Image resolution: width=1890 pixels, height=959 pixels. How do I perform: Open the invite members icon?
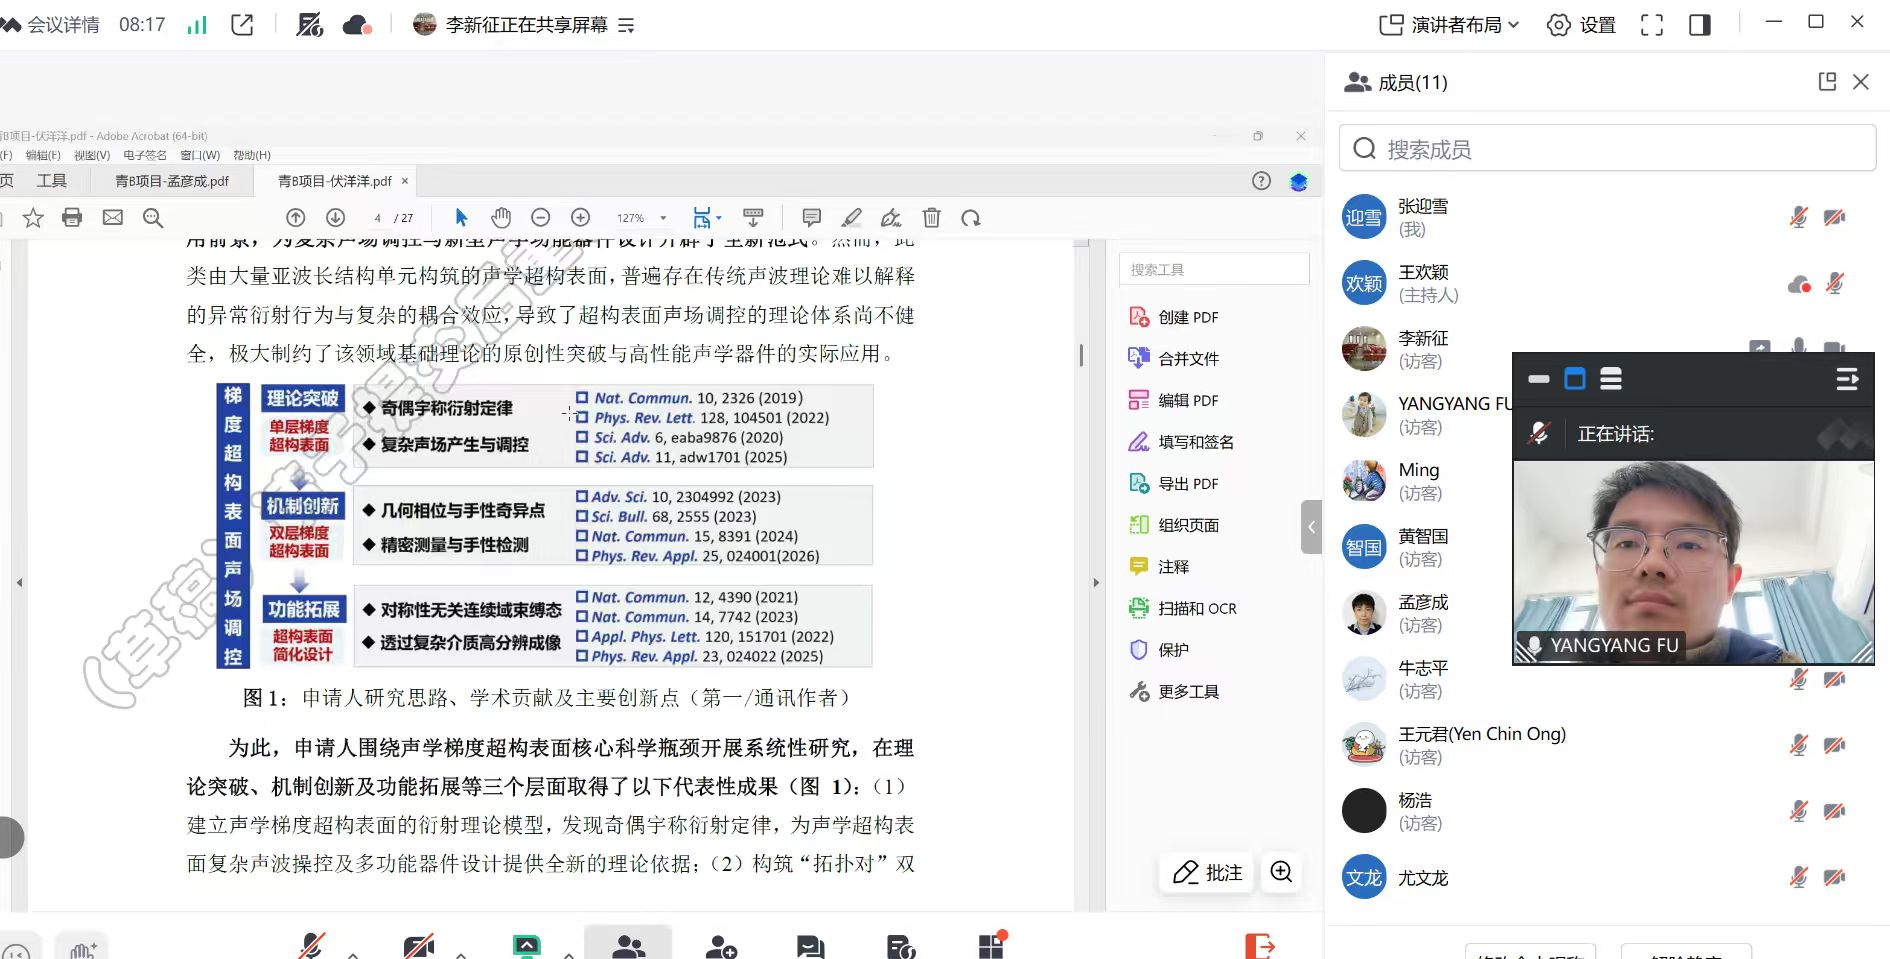point(721,946)
